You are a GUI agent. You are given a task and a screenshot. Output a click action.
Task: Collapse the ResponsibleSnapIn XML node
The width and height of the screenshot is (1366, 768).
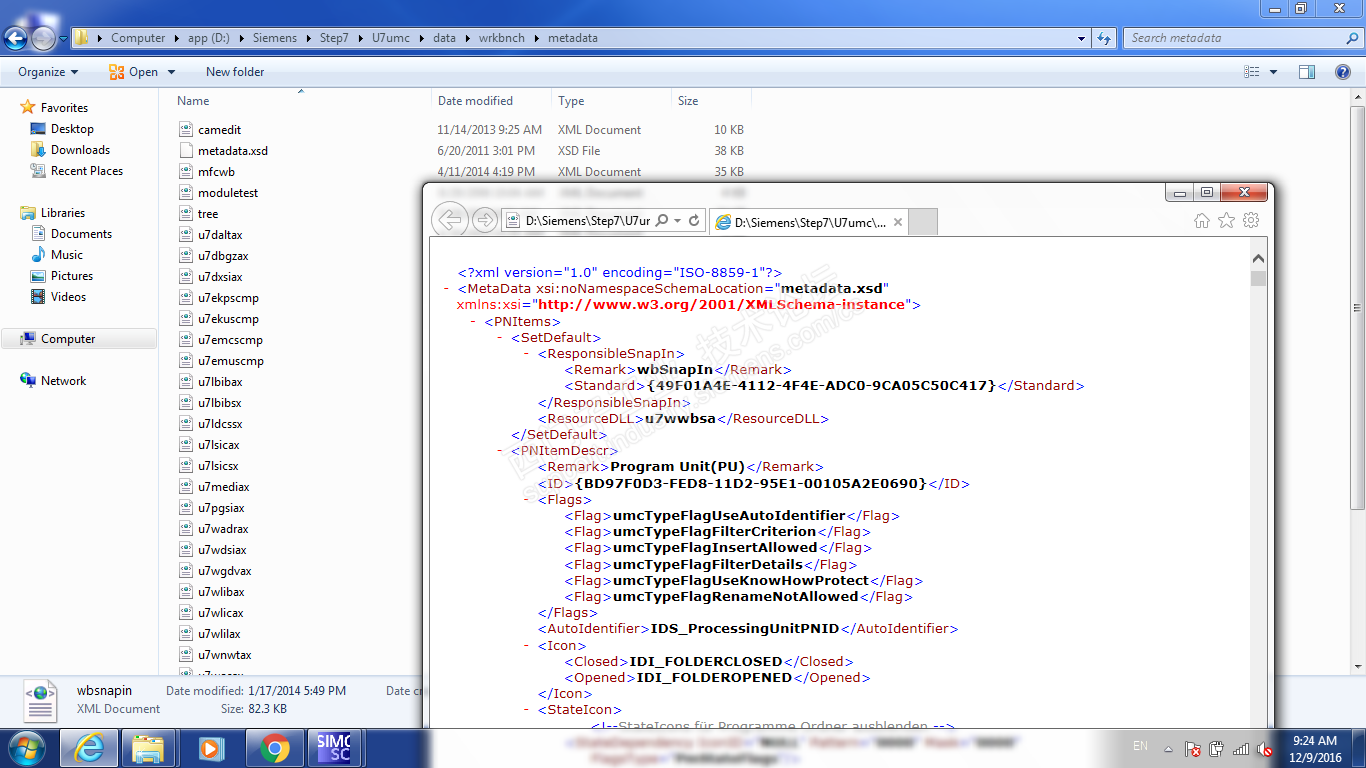pos(528,354)
